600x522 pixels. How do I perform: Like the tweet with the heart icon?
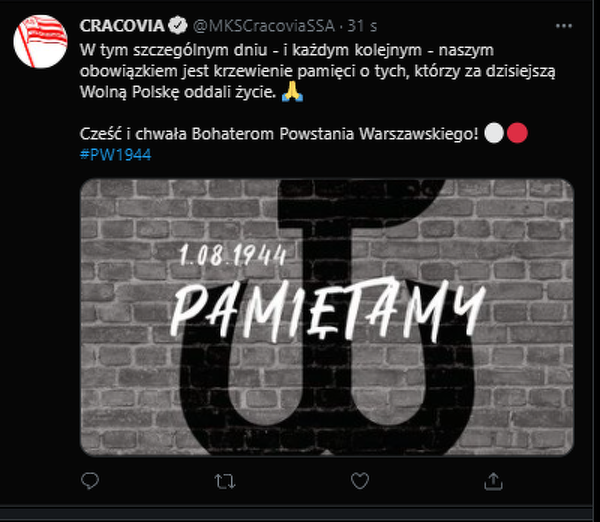[360, 481]
